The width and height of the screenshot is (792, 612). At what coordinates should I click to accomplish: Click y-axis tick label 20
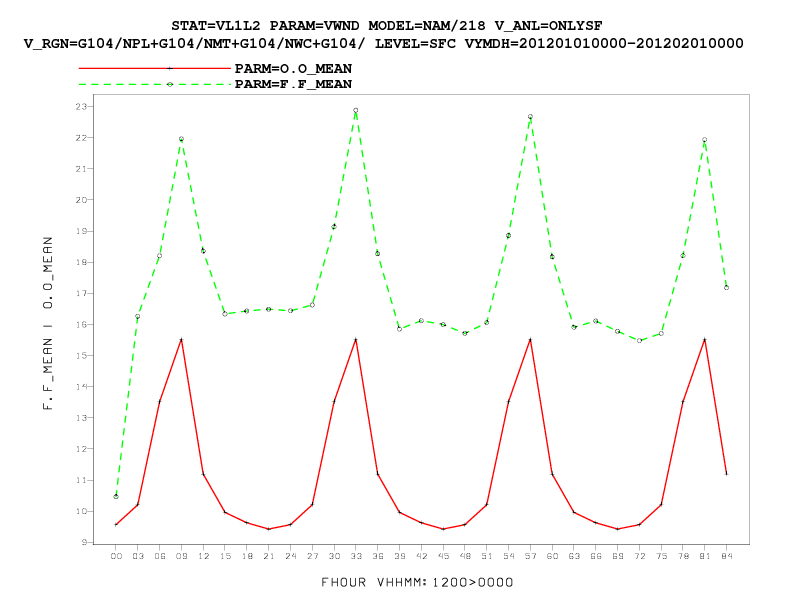[81, 200]
